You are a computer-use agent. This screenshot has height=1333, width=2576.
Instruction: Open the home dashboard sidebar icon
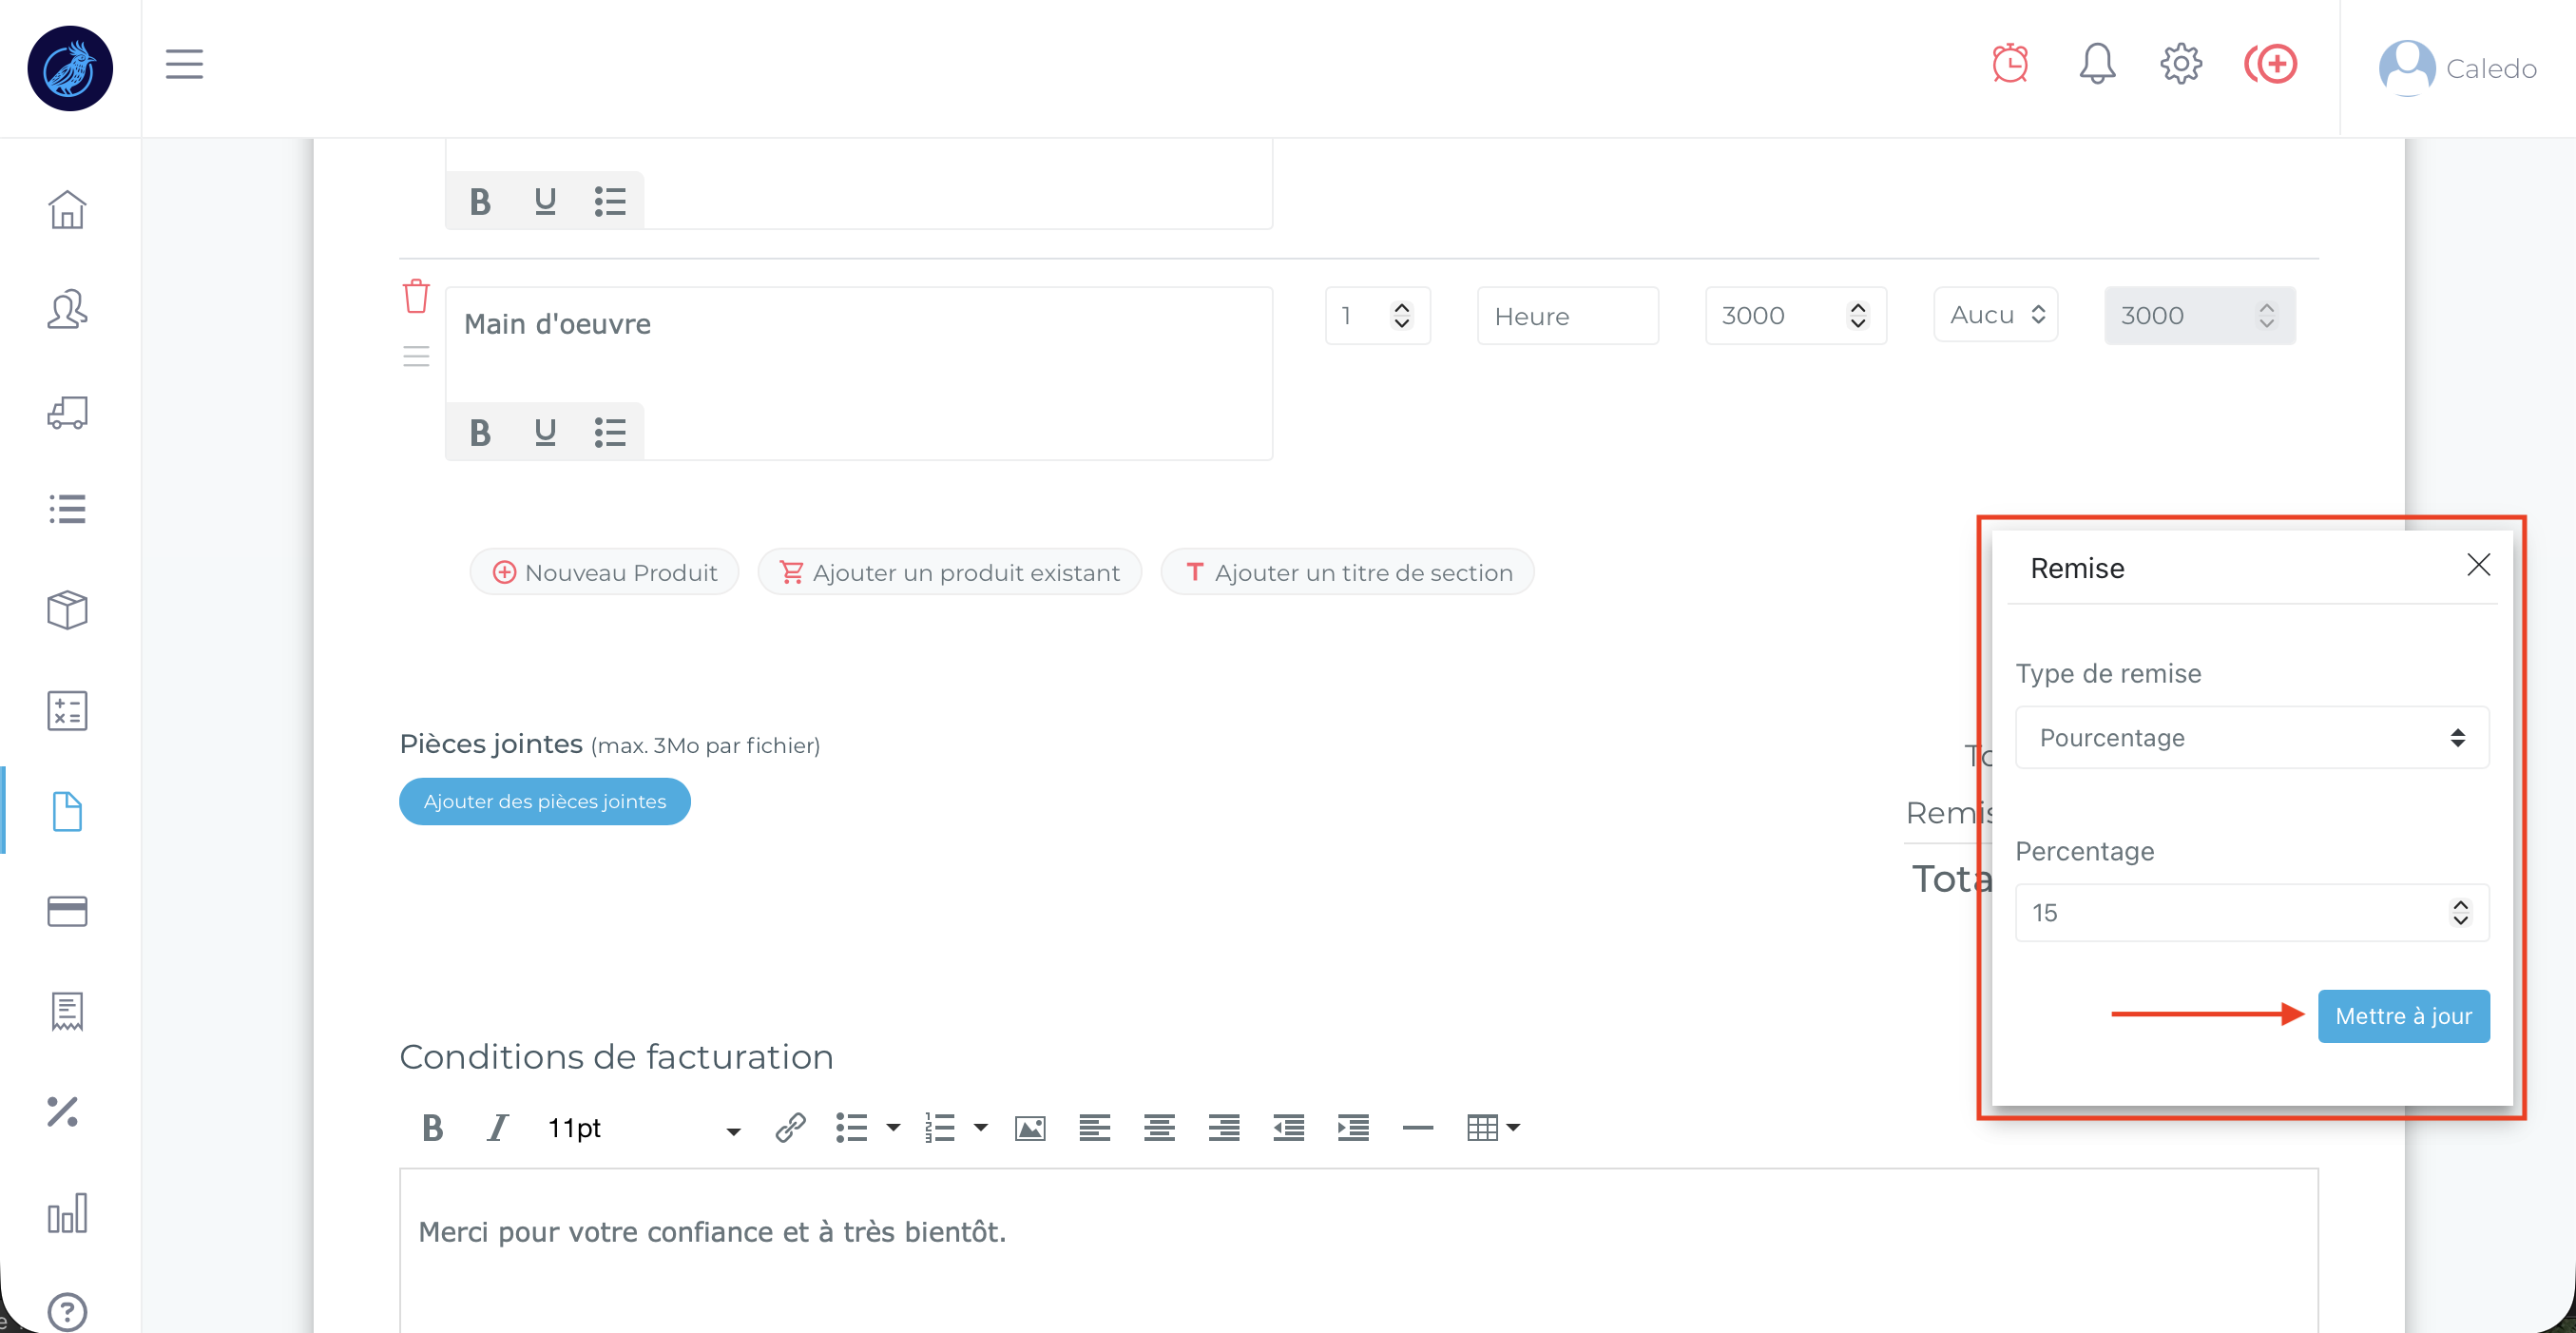click(x=67, y=210)
